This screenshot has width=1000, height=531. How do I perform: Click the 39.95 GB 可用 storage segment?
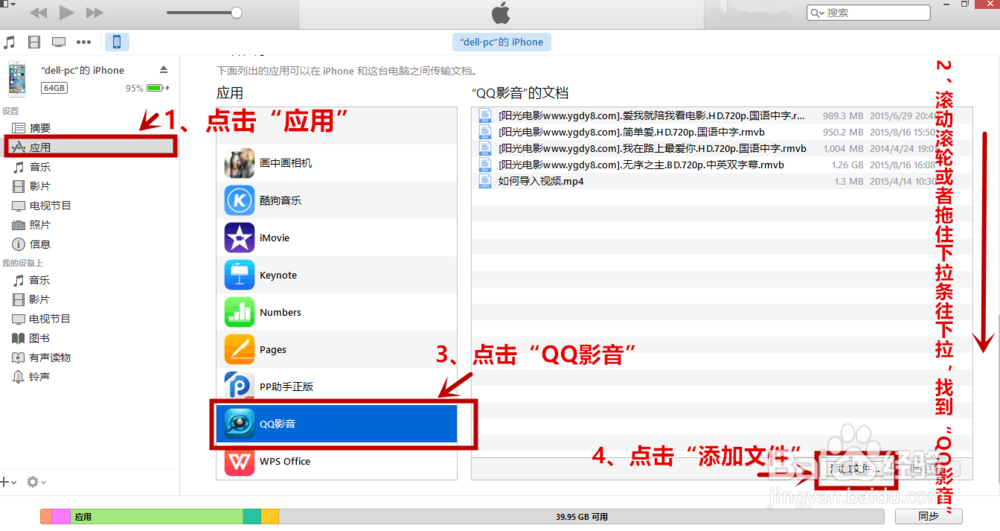coord(581,517)
